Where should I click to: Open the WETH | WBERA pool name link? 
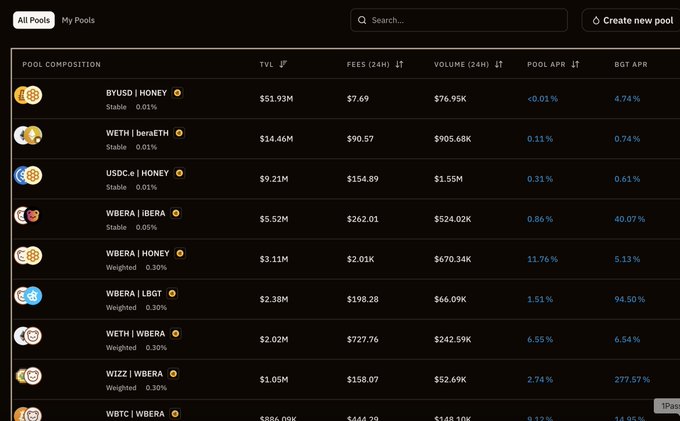pos(135,333)
